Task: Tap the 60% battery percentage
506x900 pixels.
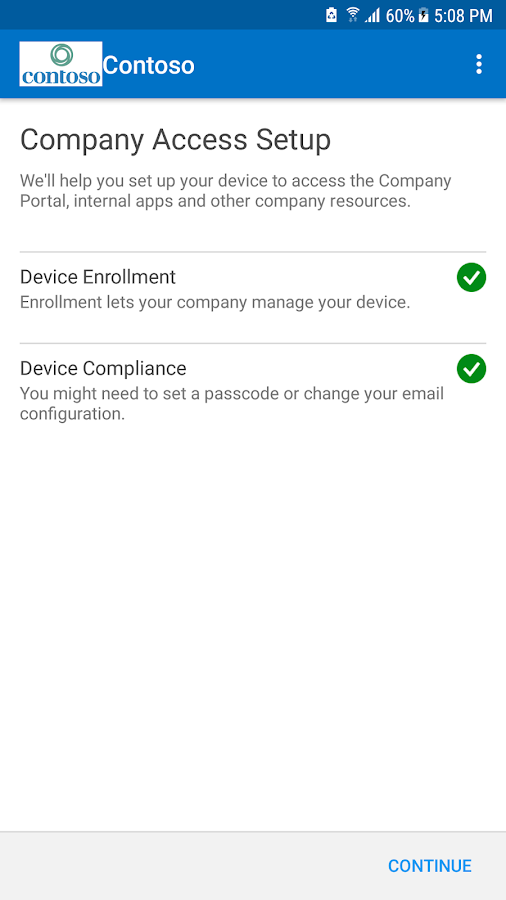Action: (x=400, y=15)
